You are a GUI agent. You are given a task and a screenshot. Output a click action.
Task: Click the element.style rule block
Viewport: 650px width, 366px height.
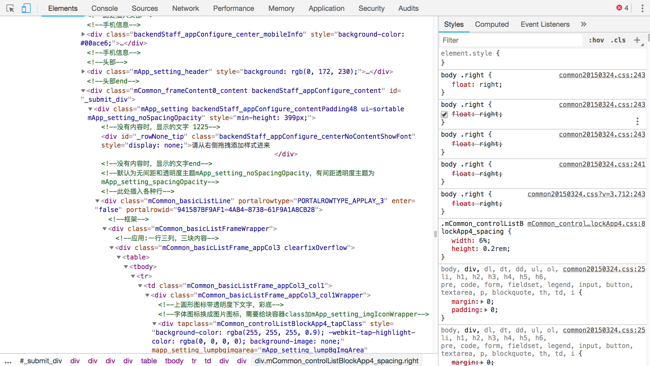point(542,58)
